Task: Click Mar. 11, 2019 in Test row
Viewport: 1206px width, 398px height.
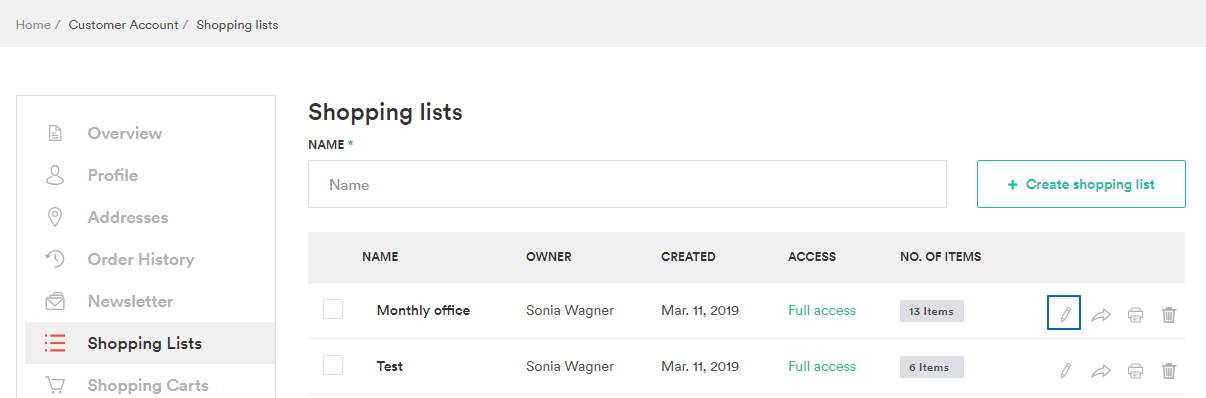Action: [700, 366]
